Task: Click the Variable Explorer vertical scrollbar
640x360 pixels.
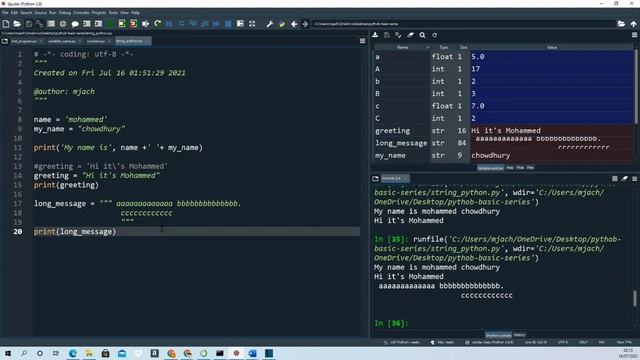Action: click(x=636, y=87)
